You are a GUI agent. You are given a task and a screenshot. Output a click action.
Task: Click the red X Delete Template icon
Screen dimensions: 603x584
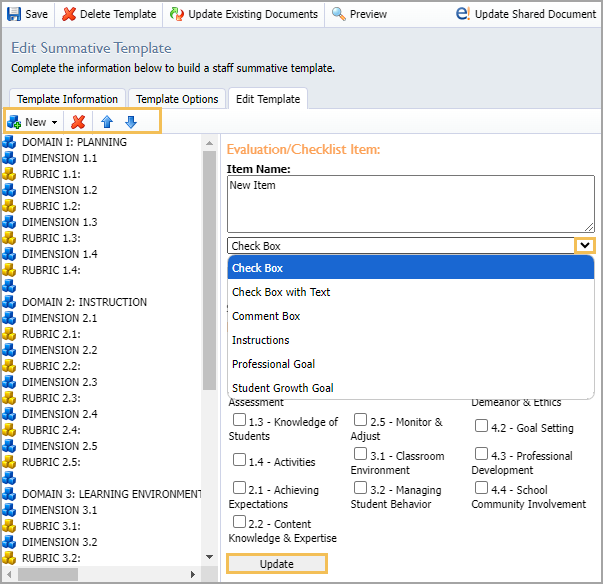pos(69,14)
